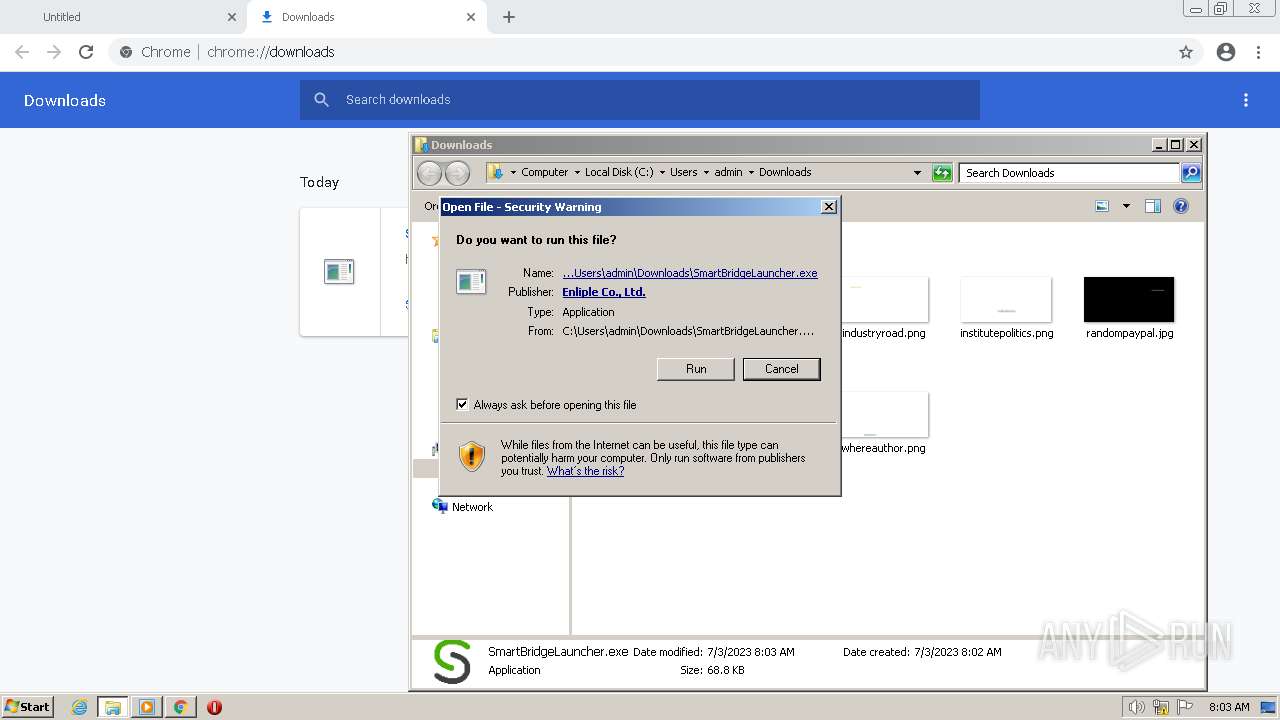Open the Action Center flag icon

coord(1186,707)
